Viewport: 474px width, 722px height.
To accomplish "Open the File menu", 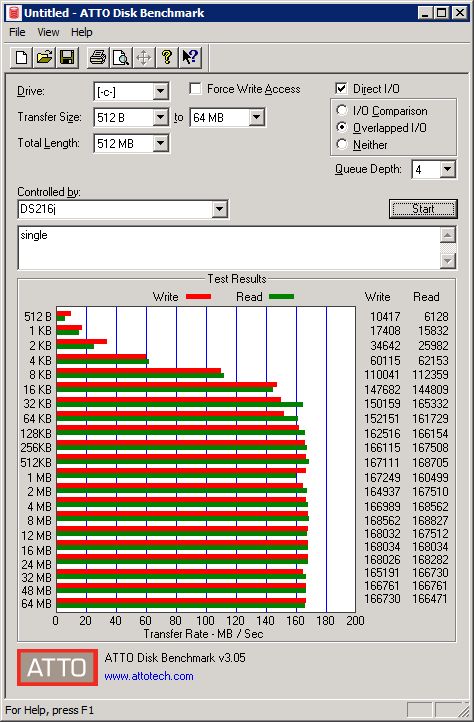I will (17, 32).
